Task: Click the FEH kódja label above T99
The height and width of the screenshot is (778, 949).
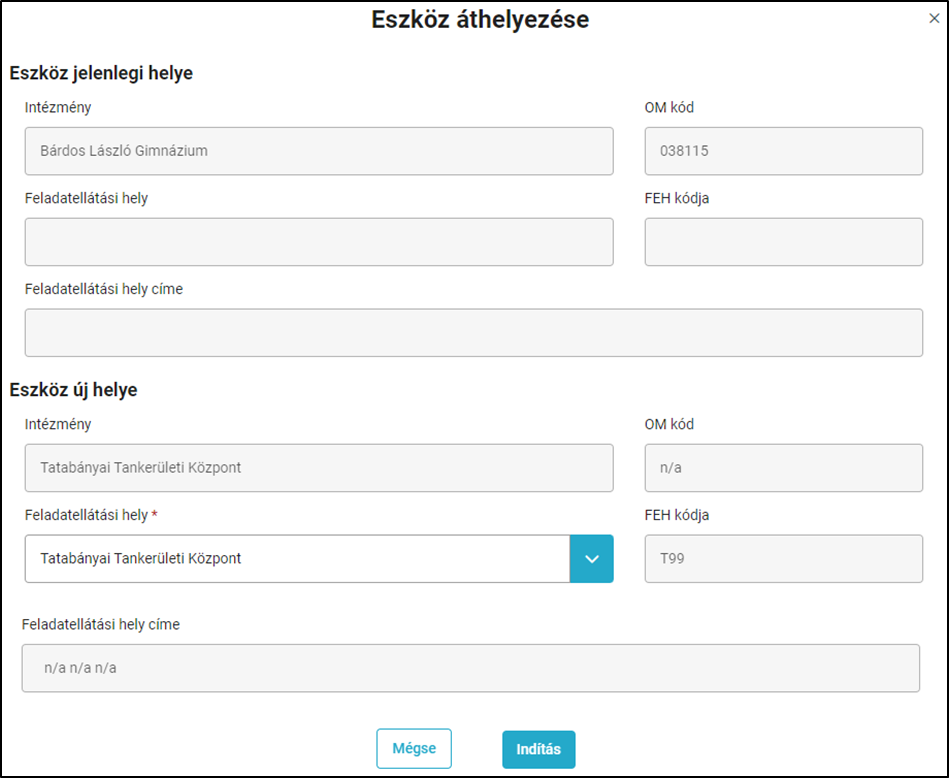Action: point(677,515)
